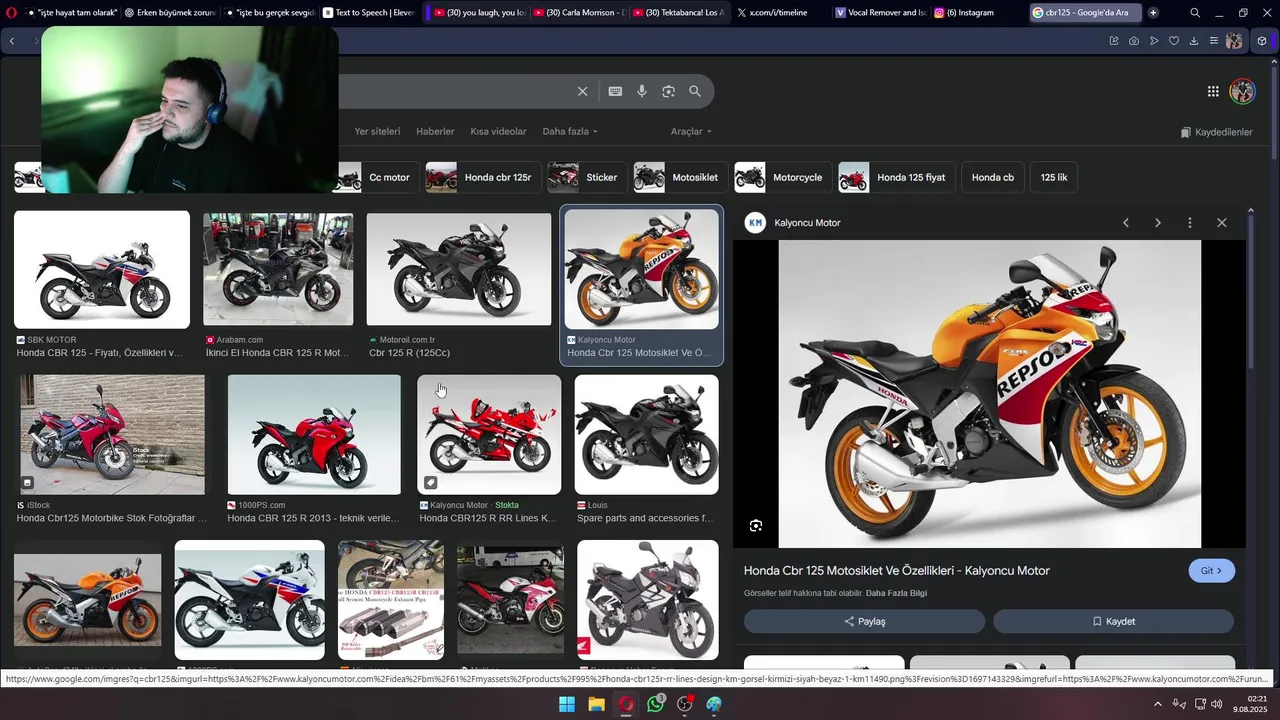Image resolution: width=1280 pixels, height=720 pixels.
Task: Open Opera snapshot camera icon
Action: tap(1134, 41)
